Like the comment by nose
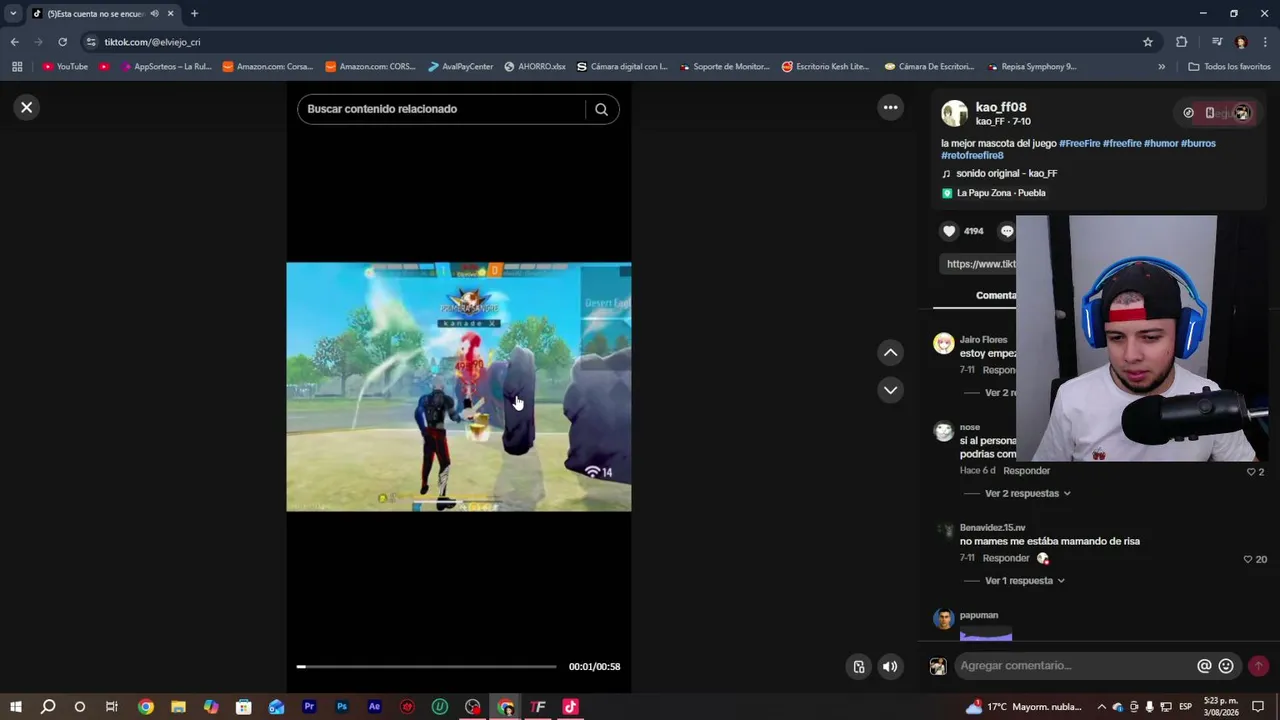The width and height of the screenshot is (1280, 720). pyautogui.click(x=1251, y=472)
